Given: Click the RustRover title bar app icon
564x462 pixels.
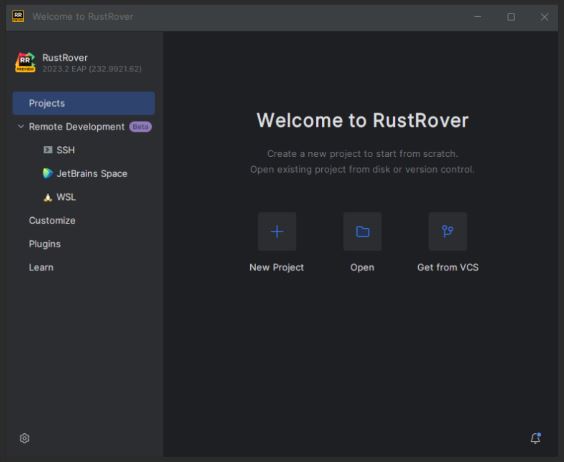Looking at the screenshot, I should coord(18,16).
